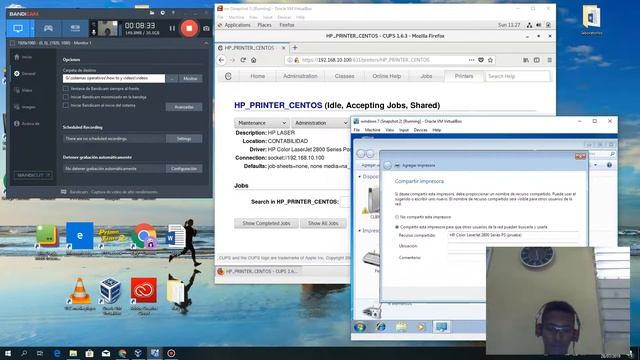Open the CUPS Jobs tab

[426, 76]
